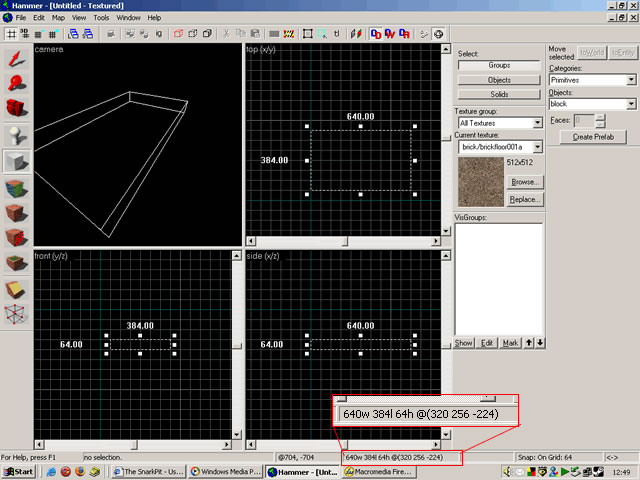Click the Browse... texture button
Screen dimensions: 640x480
pos(525,182)
